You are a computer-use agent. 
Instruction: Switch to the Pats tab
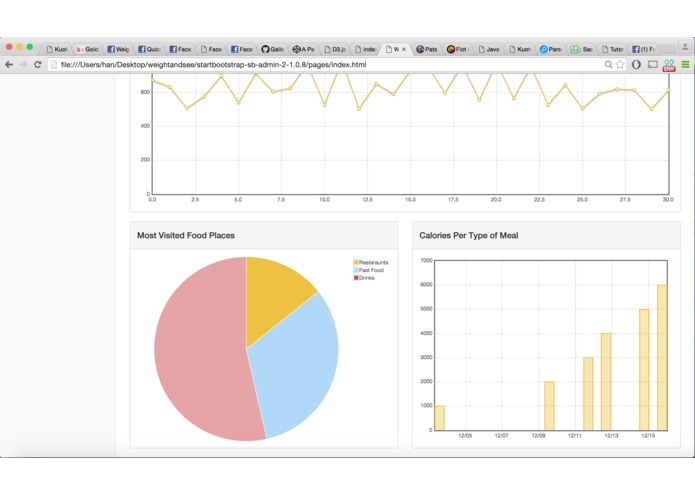(427, 49)
